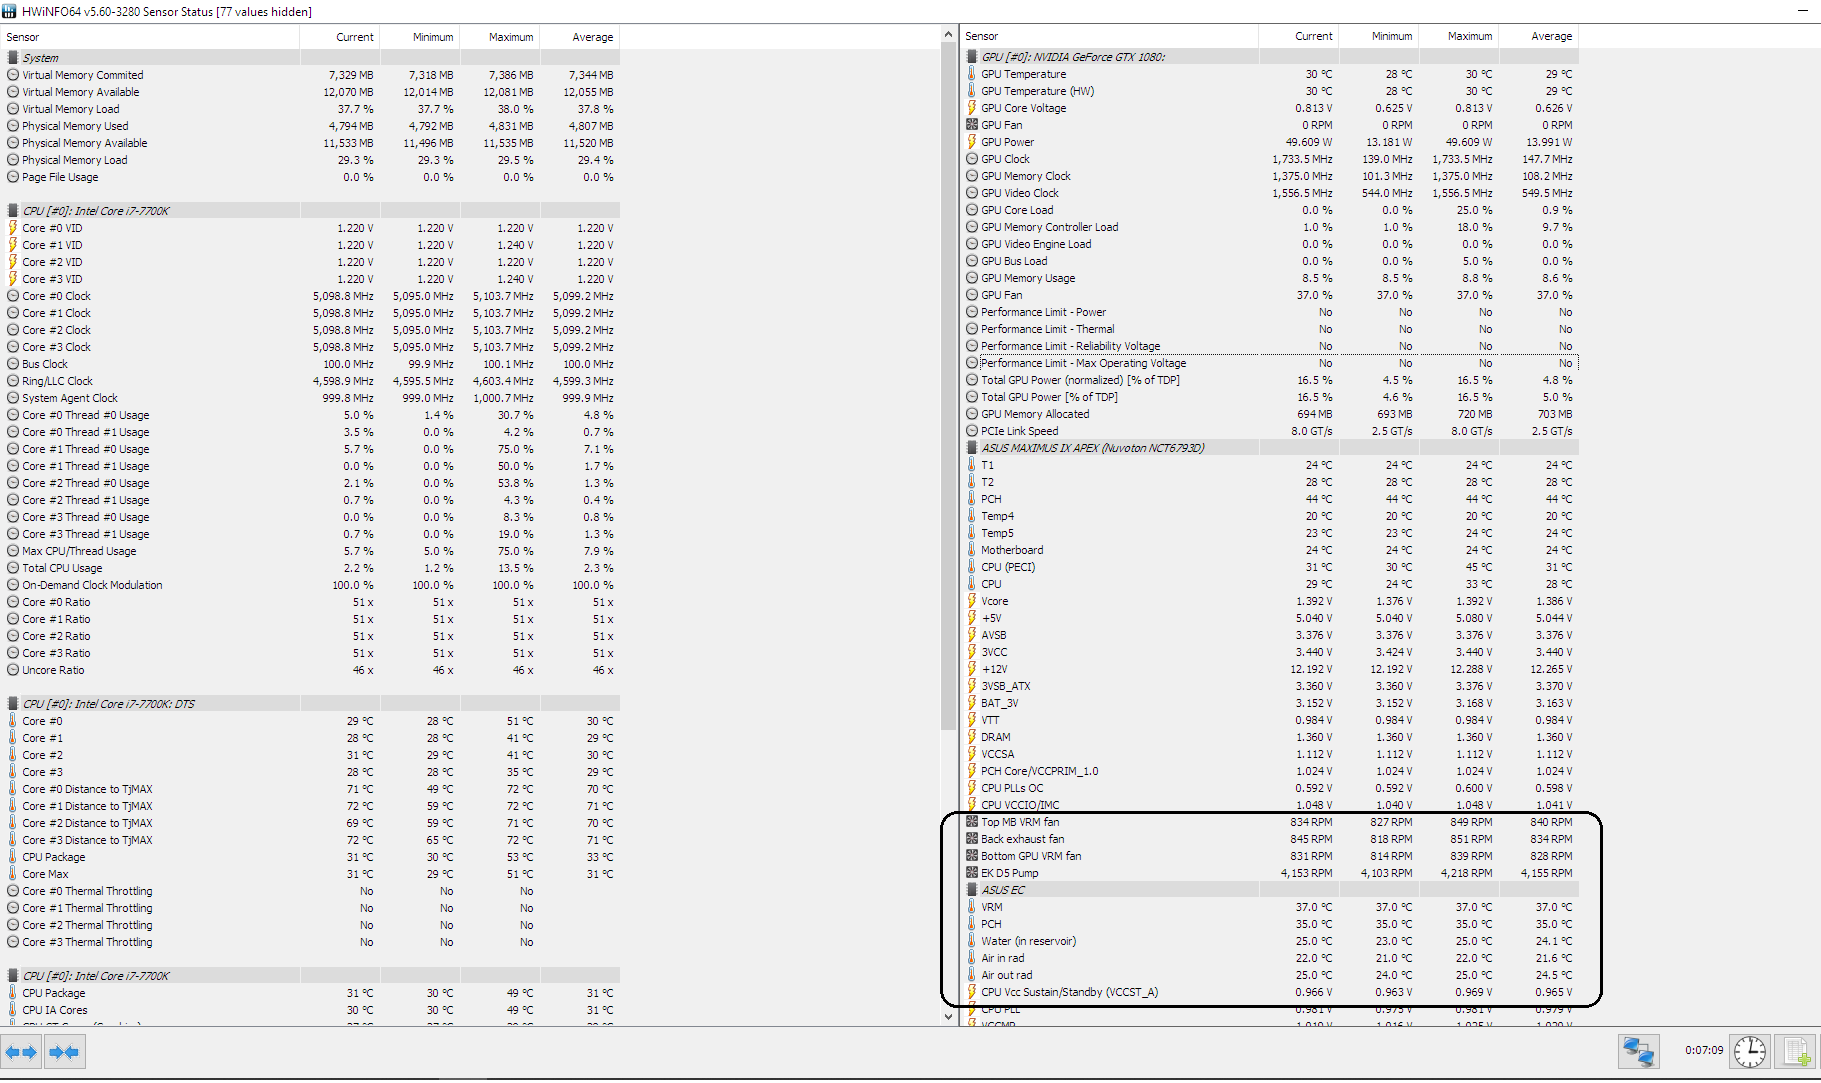Select the GPU Memory Allocated row
Screen dimensions: 1821x1083
pyautogui.click(x=1269, y=414)
